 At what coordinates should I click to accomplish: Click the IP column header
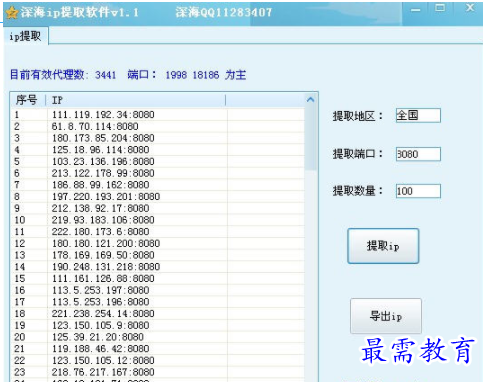click(135, 100)
